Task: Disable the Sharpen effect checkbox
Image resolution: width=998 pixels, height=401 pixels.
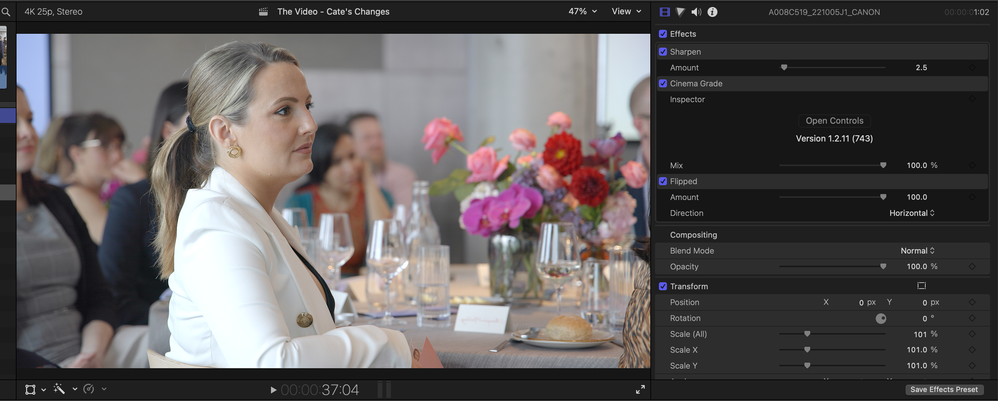Action: 663,51
